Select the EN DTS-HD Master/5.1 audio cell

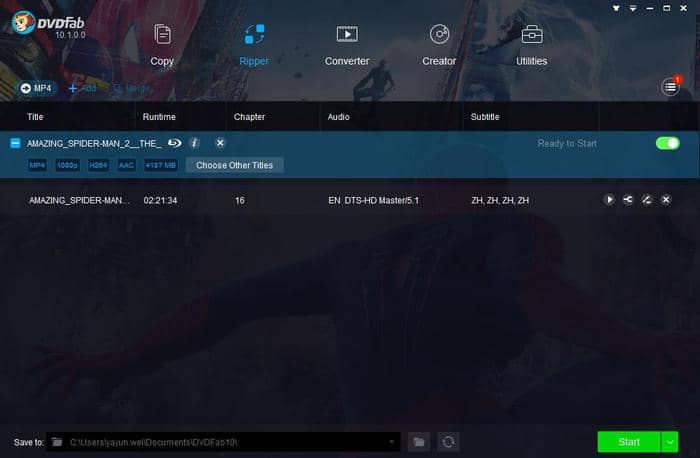374,200
